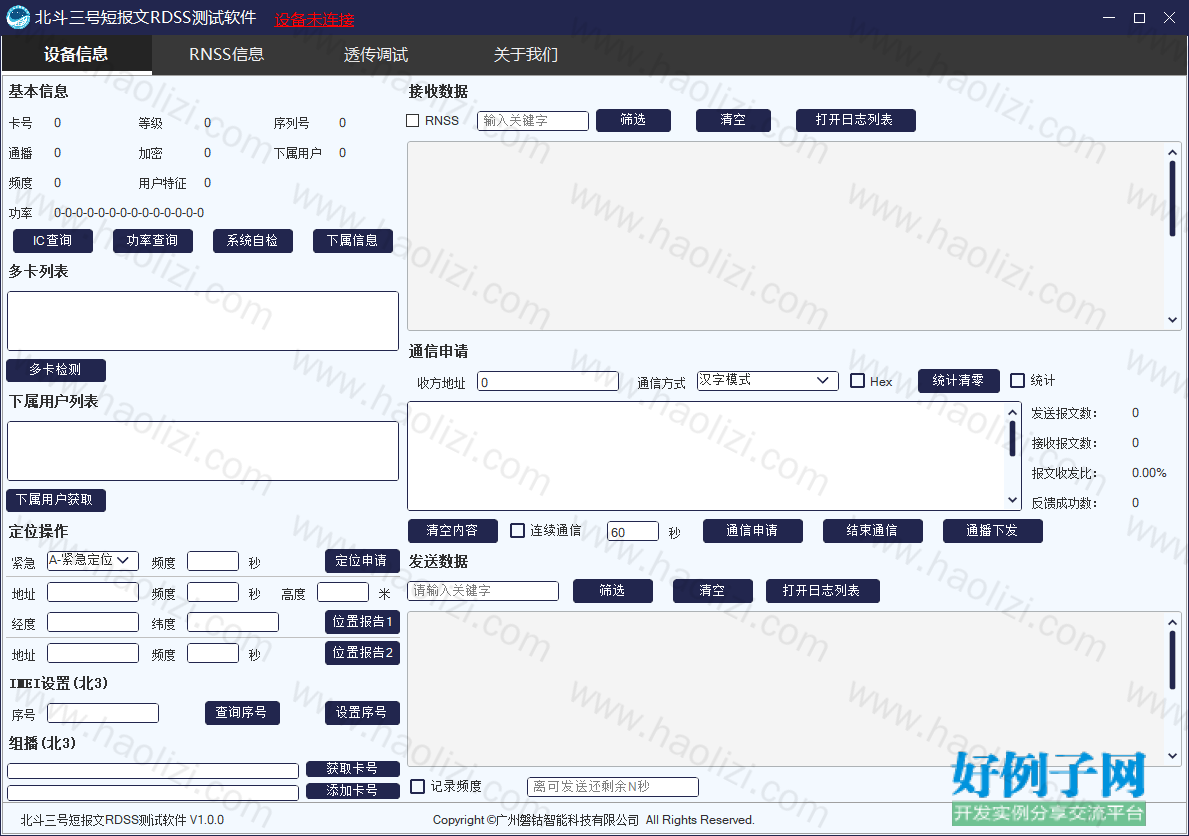The width and height of the screenshot is (1189, 836).
Task: Click the 多卡检测 button
Action: coord(55,370)
